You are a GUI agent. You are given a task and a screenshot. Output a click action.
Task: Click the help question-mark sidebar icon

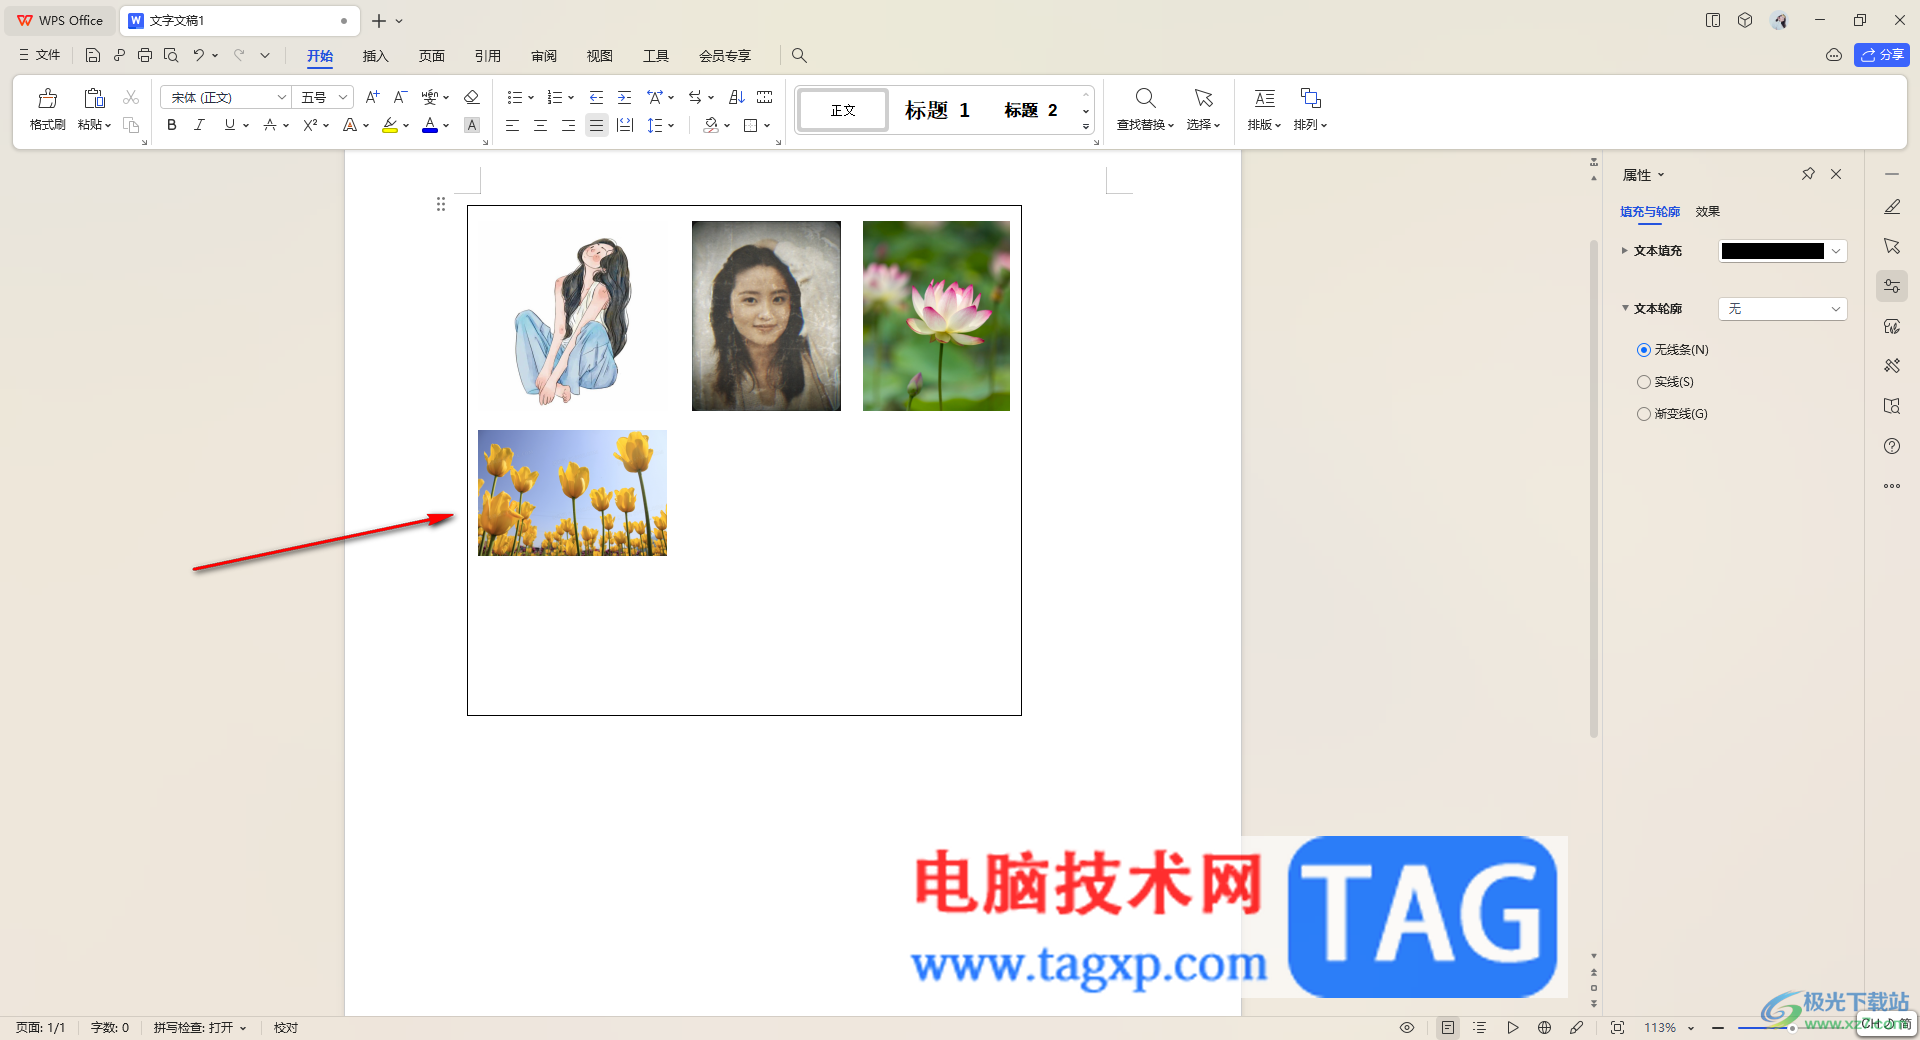(x=1892, y=446)
